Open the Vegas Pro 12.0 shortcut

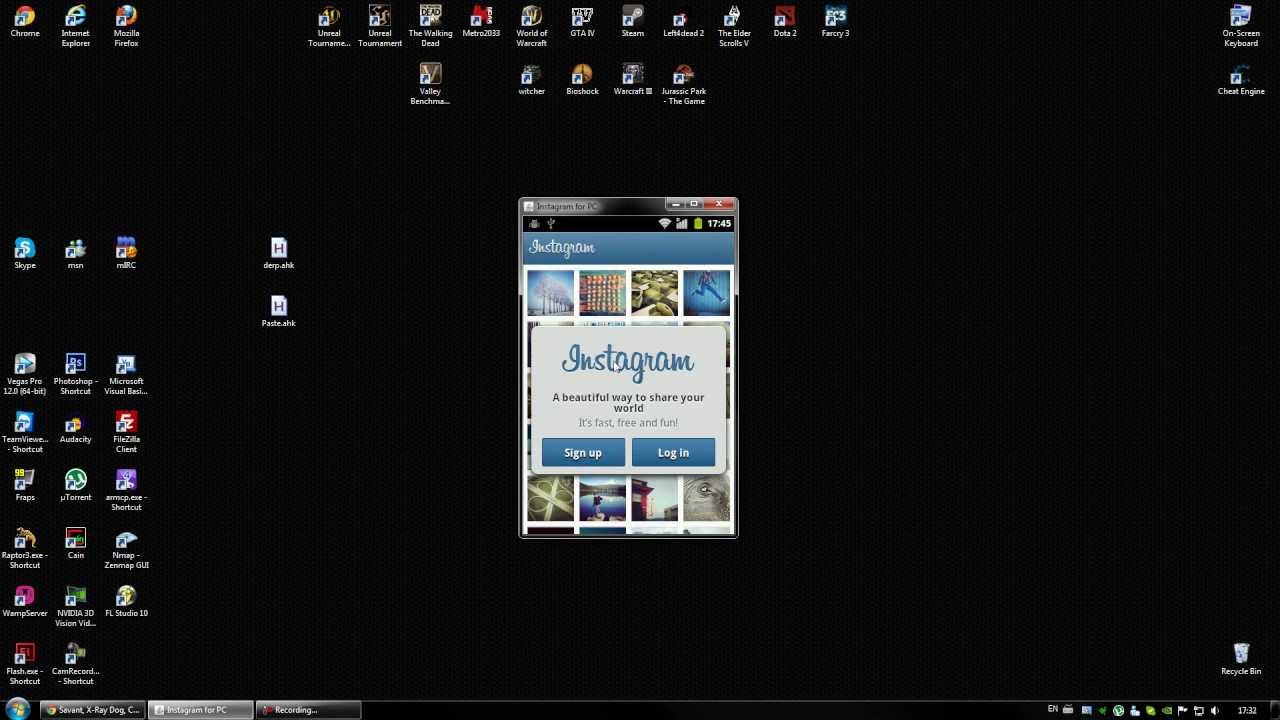[x=25, y=374]
